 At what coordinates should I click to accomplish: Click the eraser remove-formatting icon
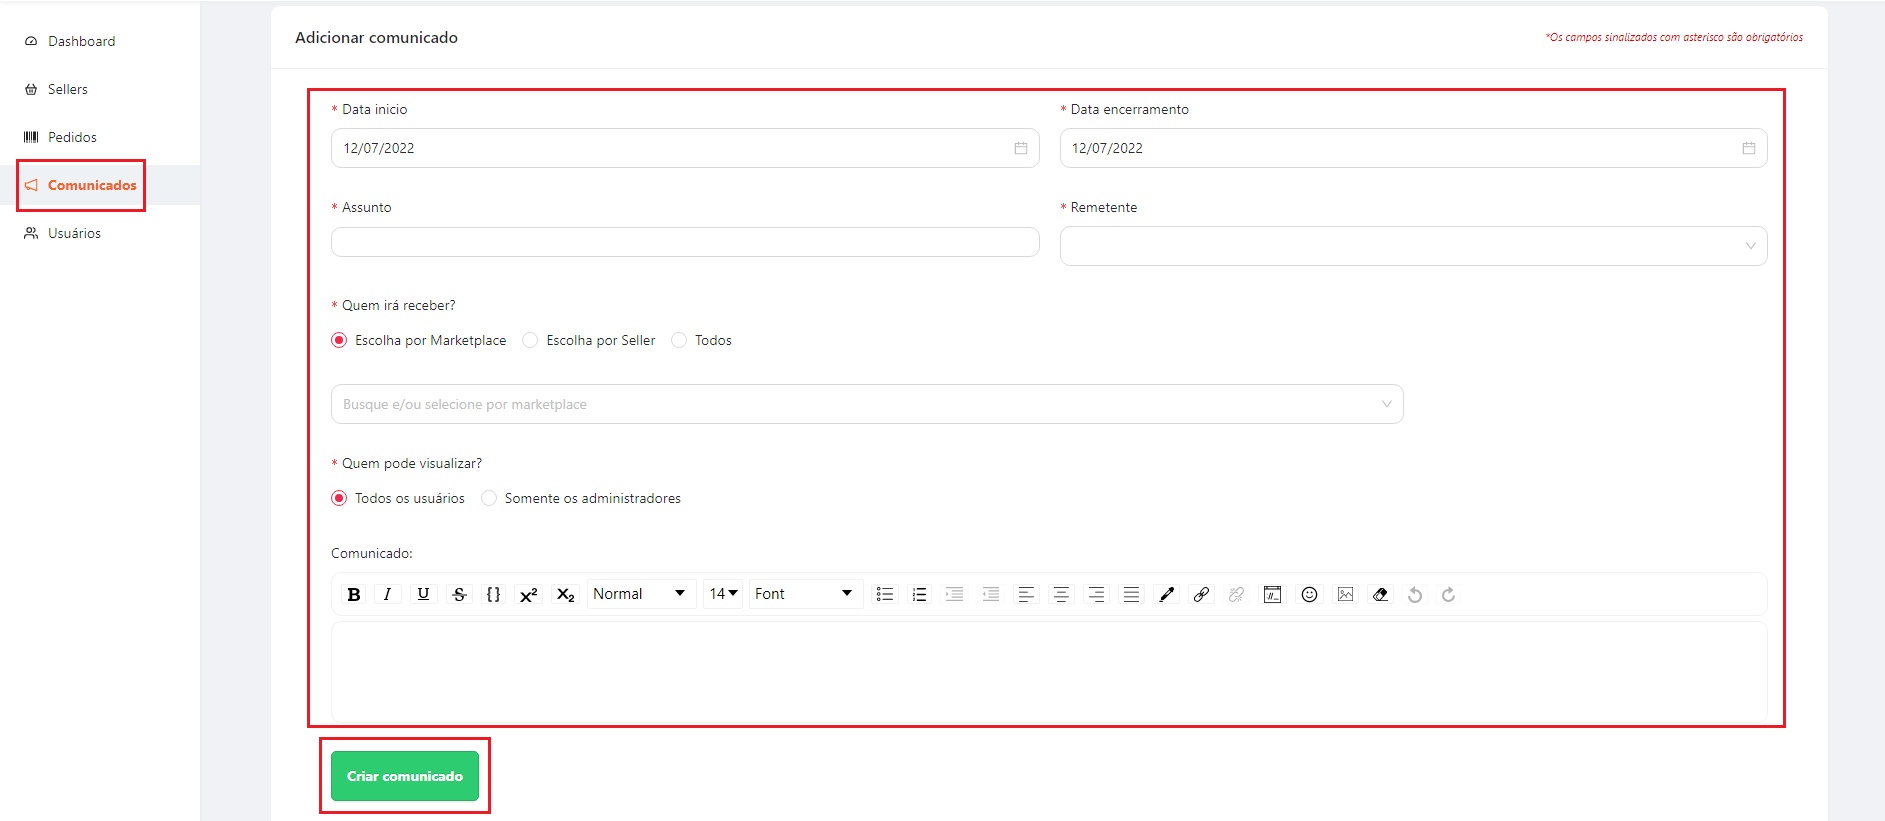1380,594
